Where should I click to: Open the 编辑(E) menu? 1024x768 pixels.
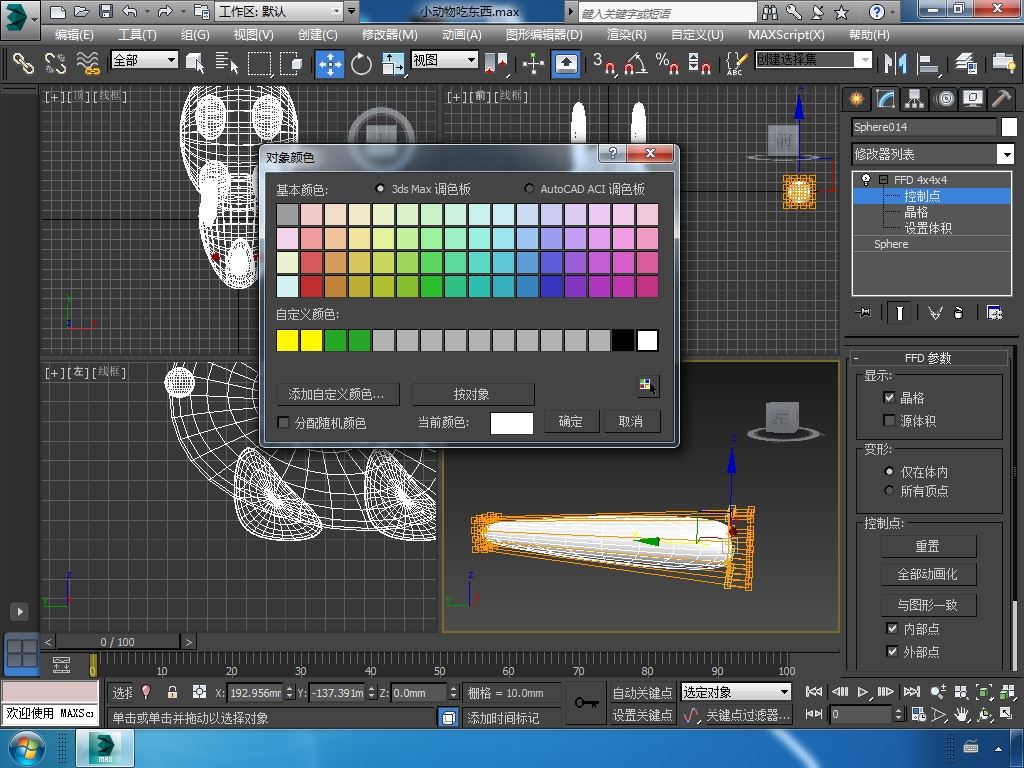click(74, 35)
